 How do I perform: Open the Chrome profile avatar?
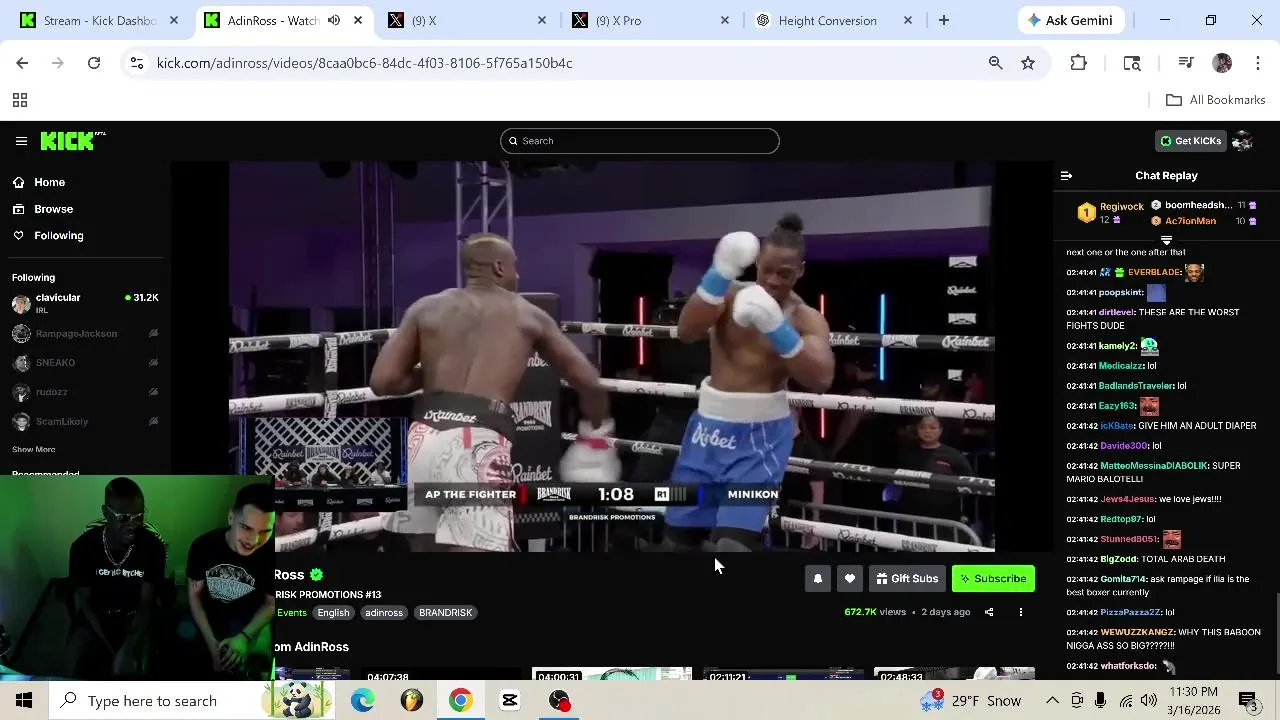point(1222,63)
